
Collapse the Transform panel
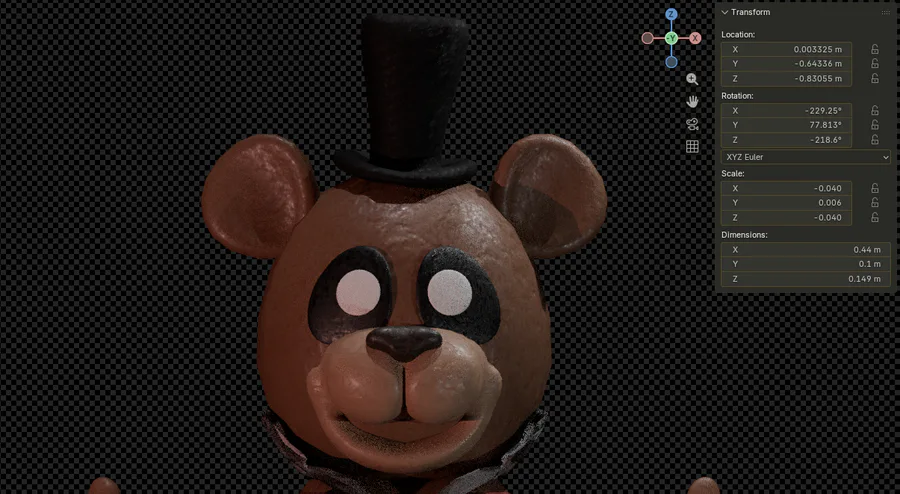click(x=725, y=12)
